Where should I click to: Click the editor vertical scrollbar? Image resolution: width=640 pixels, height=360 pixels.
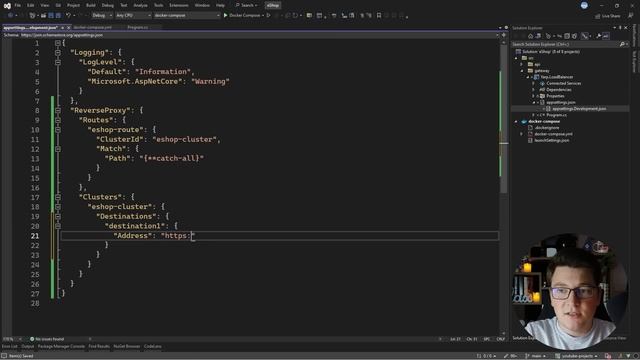click(504, 188)
